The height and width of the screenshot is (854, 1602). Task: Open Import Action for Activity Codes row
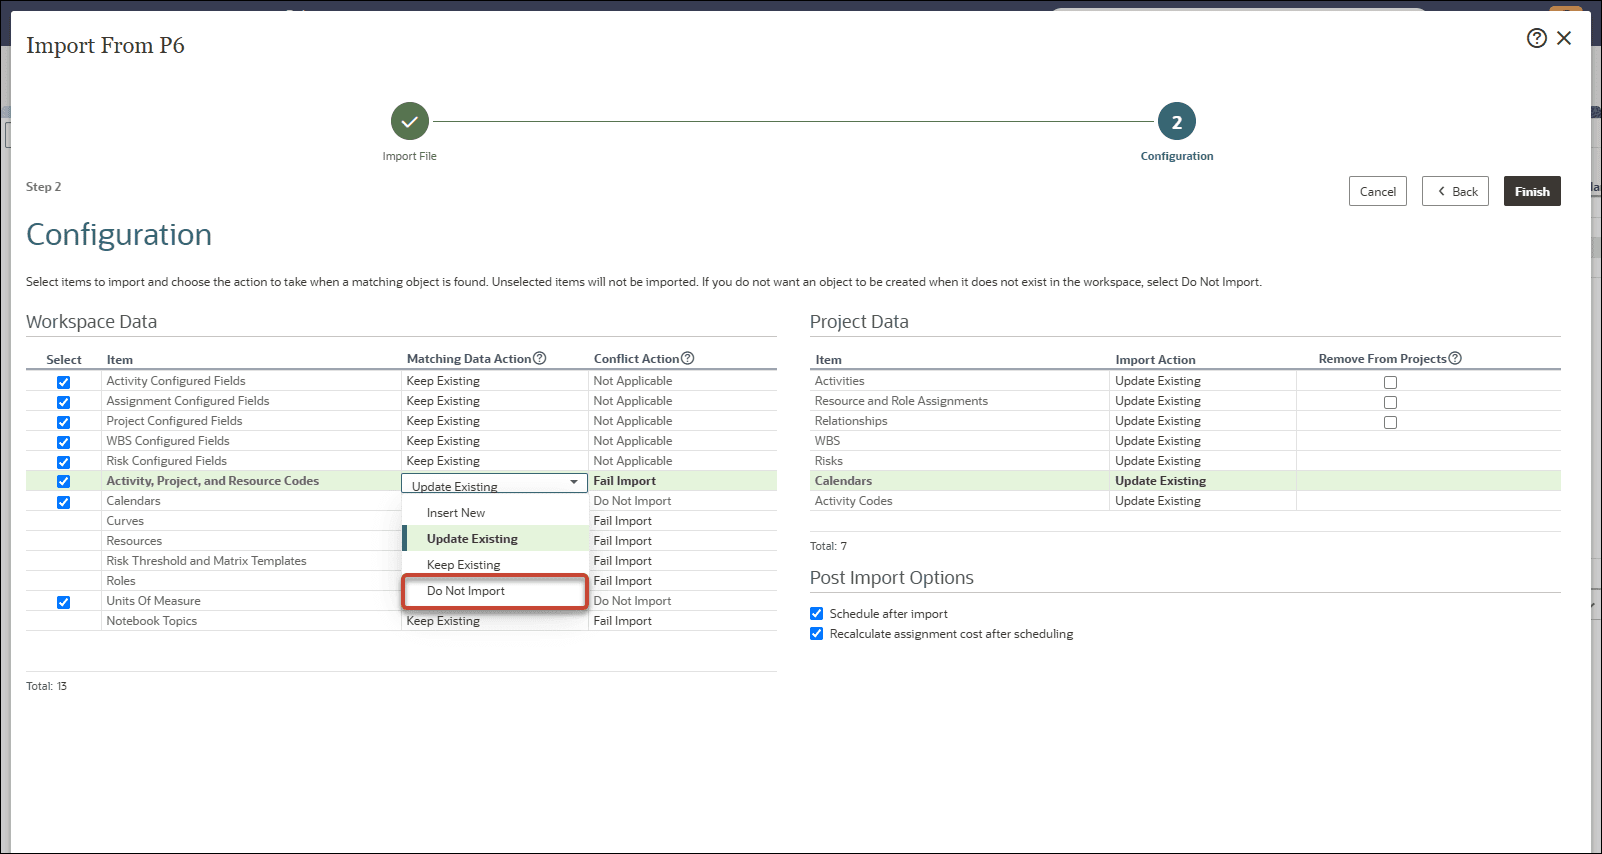click(x=1203, y=501)
